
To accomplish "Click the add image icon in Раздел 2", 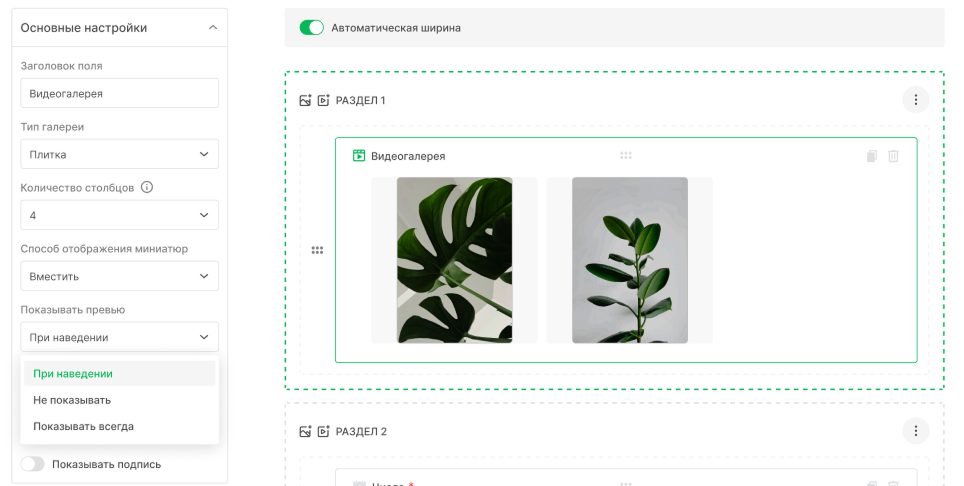I will pyautogui.click(x=306, y=431).
